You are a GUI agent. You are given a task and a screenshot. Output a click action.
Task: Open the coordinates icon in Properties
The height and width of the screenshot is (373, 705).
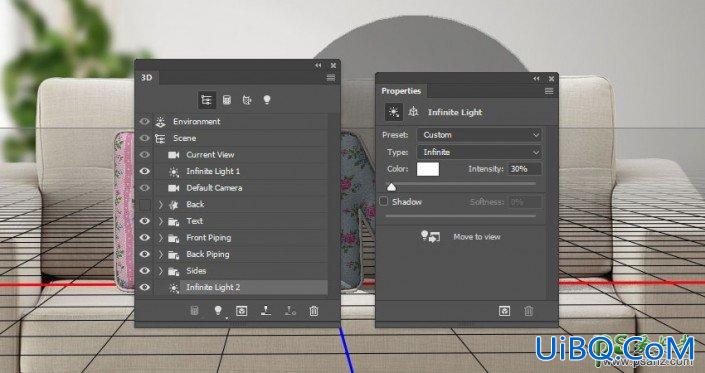point(413,112)
